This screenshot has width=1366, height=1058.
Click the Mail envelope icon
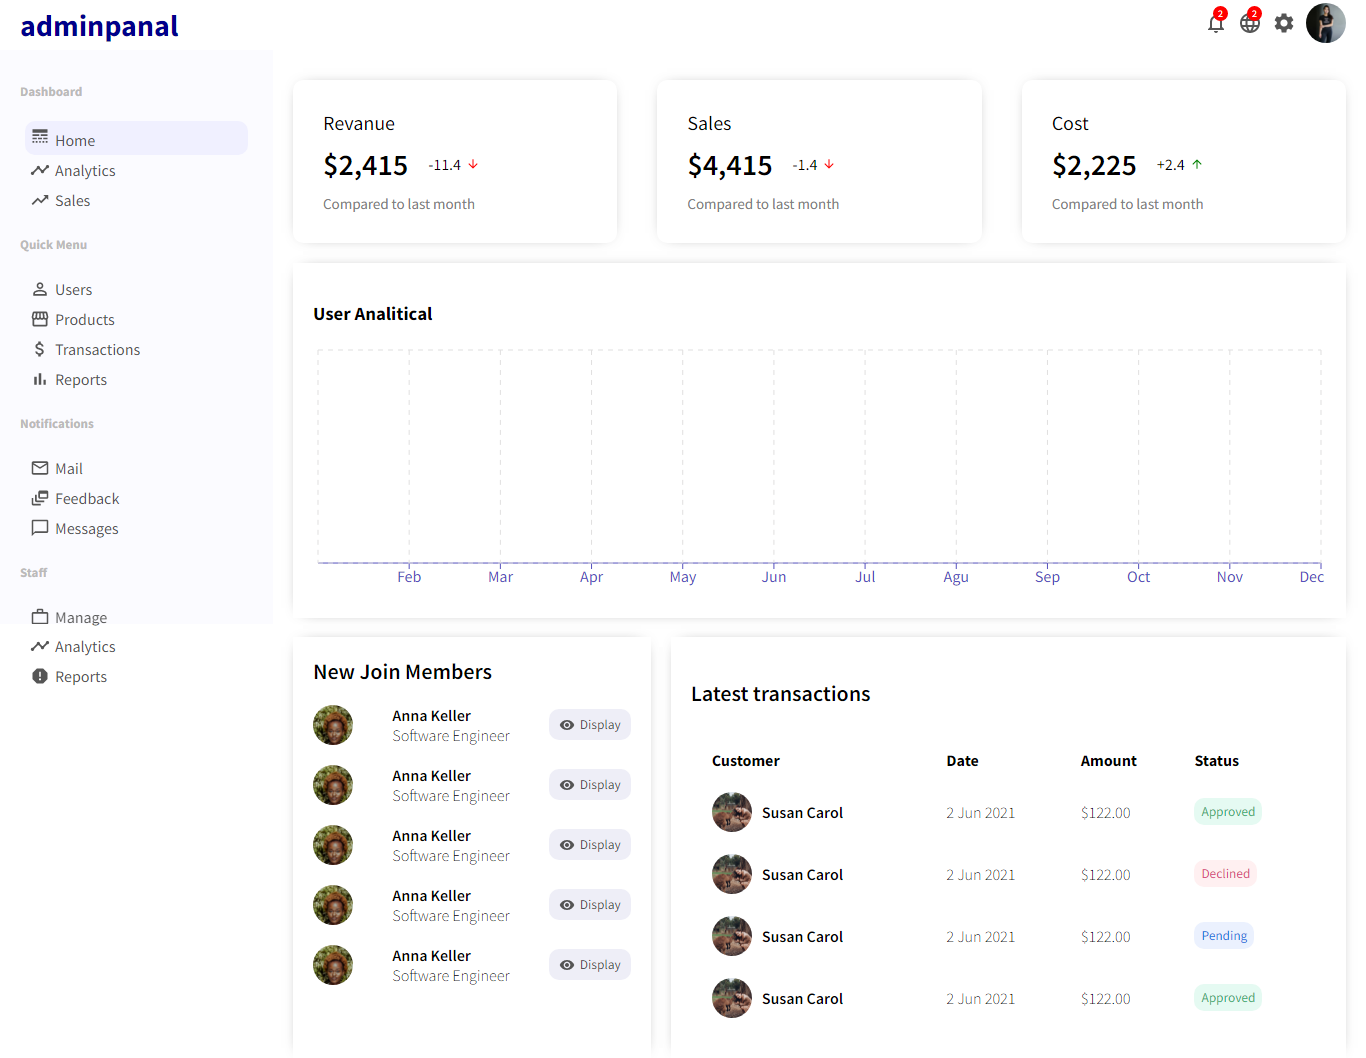(40, 469)
